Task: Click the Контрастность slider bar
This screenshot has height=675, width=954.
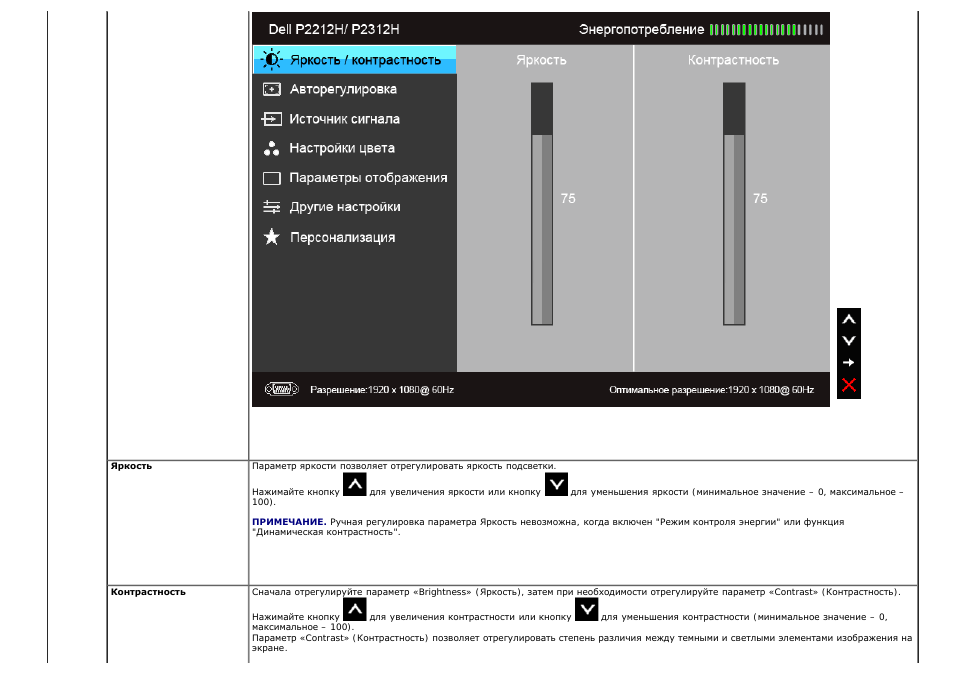Action: 734,204
